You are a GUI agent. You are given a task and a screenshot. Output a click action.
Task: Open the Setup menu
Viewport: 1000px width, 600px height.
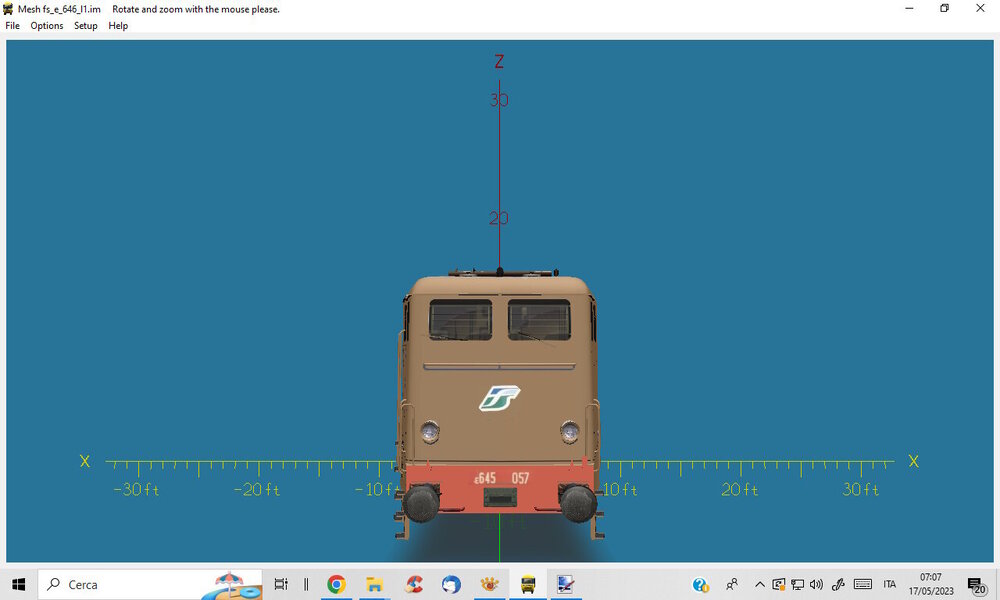tap(85, 26)
